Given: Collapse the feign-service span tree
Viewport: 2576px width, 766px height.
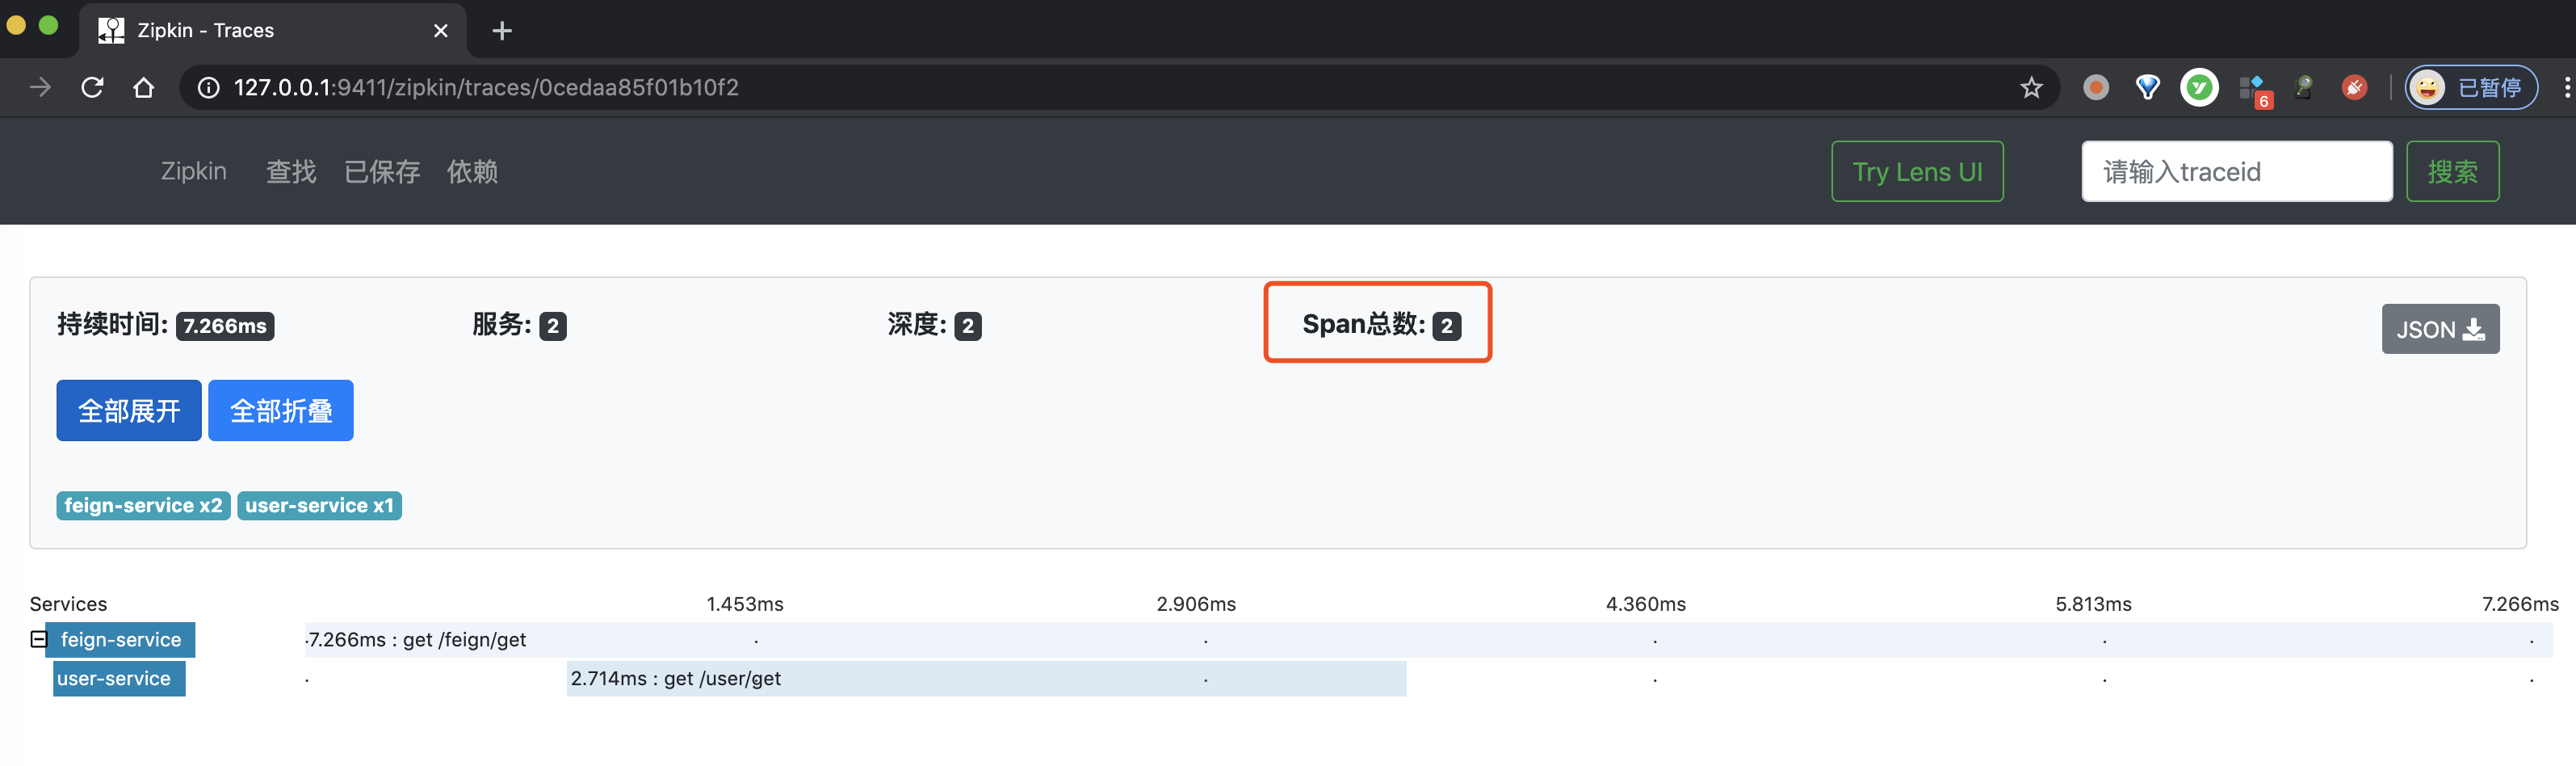Looking at the screenshot, I should pos(38,639).
